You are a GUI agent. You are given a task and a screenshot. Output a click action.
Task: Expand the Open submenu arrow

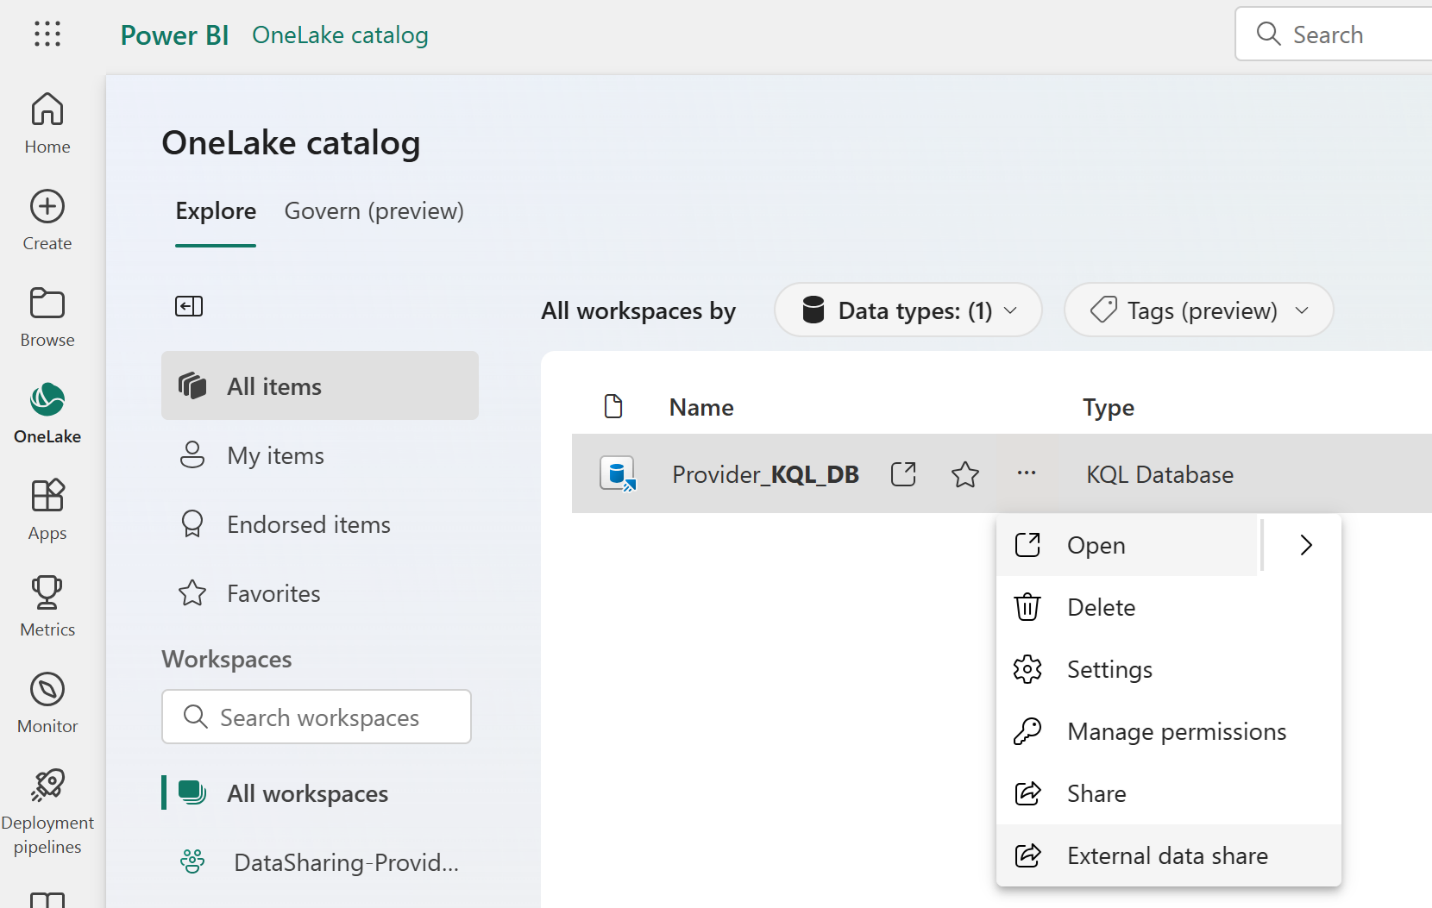point(1305,545)
